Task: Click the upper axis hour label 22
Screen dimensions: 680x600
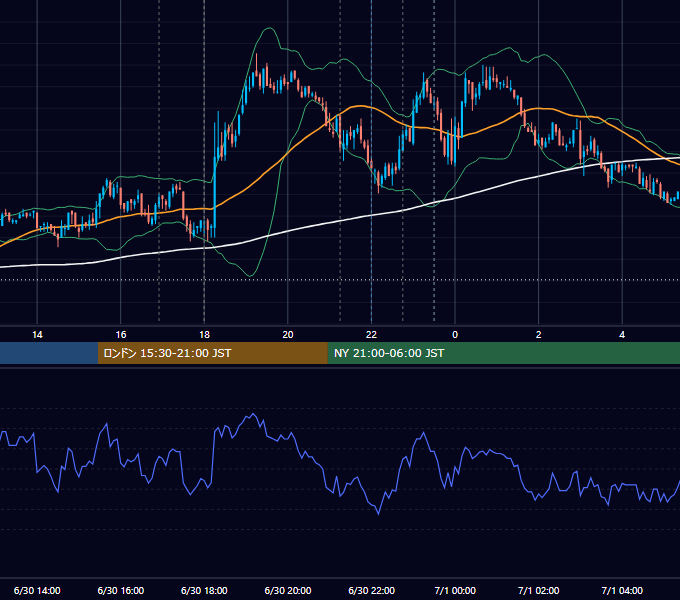Action: tap(371, 335)
